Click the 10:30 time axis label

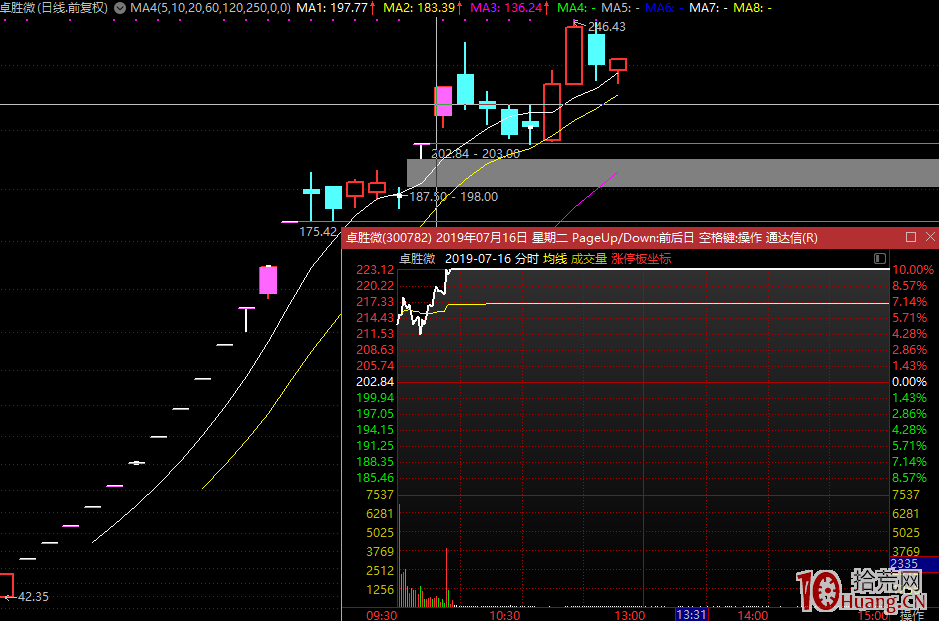(505, 615)
